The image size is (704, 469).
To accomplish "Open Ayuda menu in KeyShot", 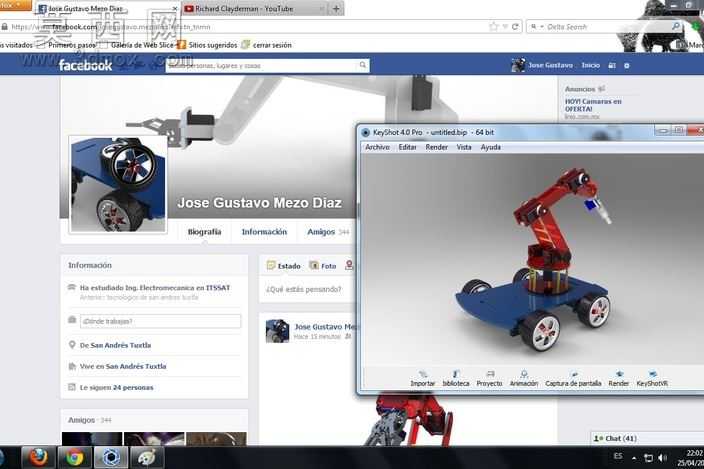I will point(490,147).
